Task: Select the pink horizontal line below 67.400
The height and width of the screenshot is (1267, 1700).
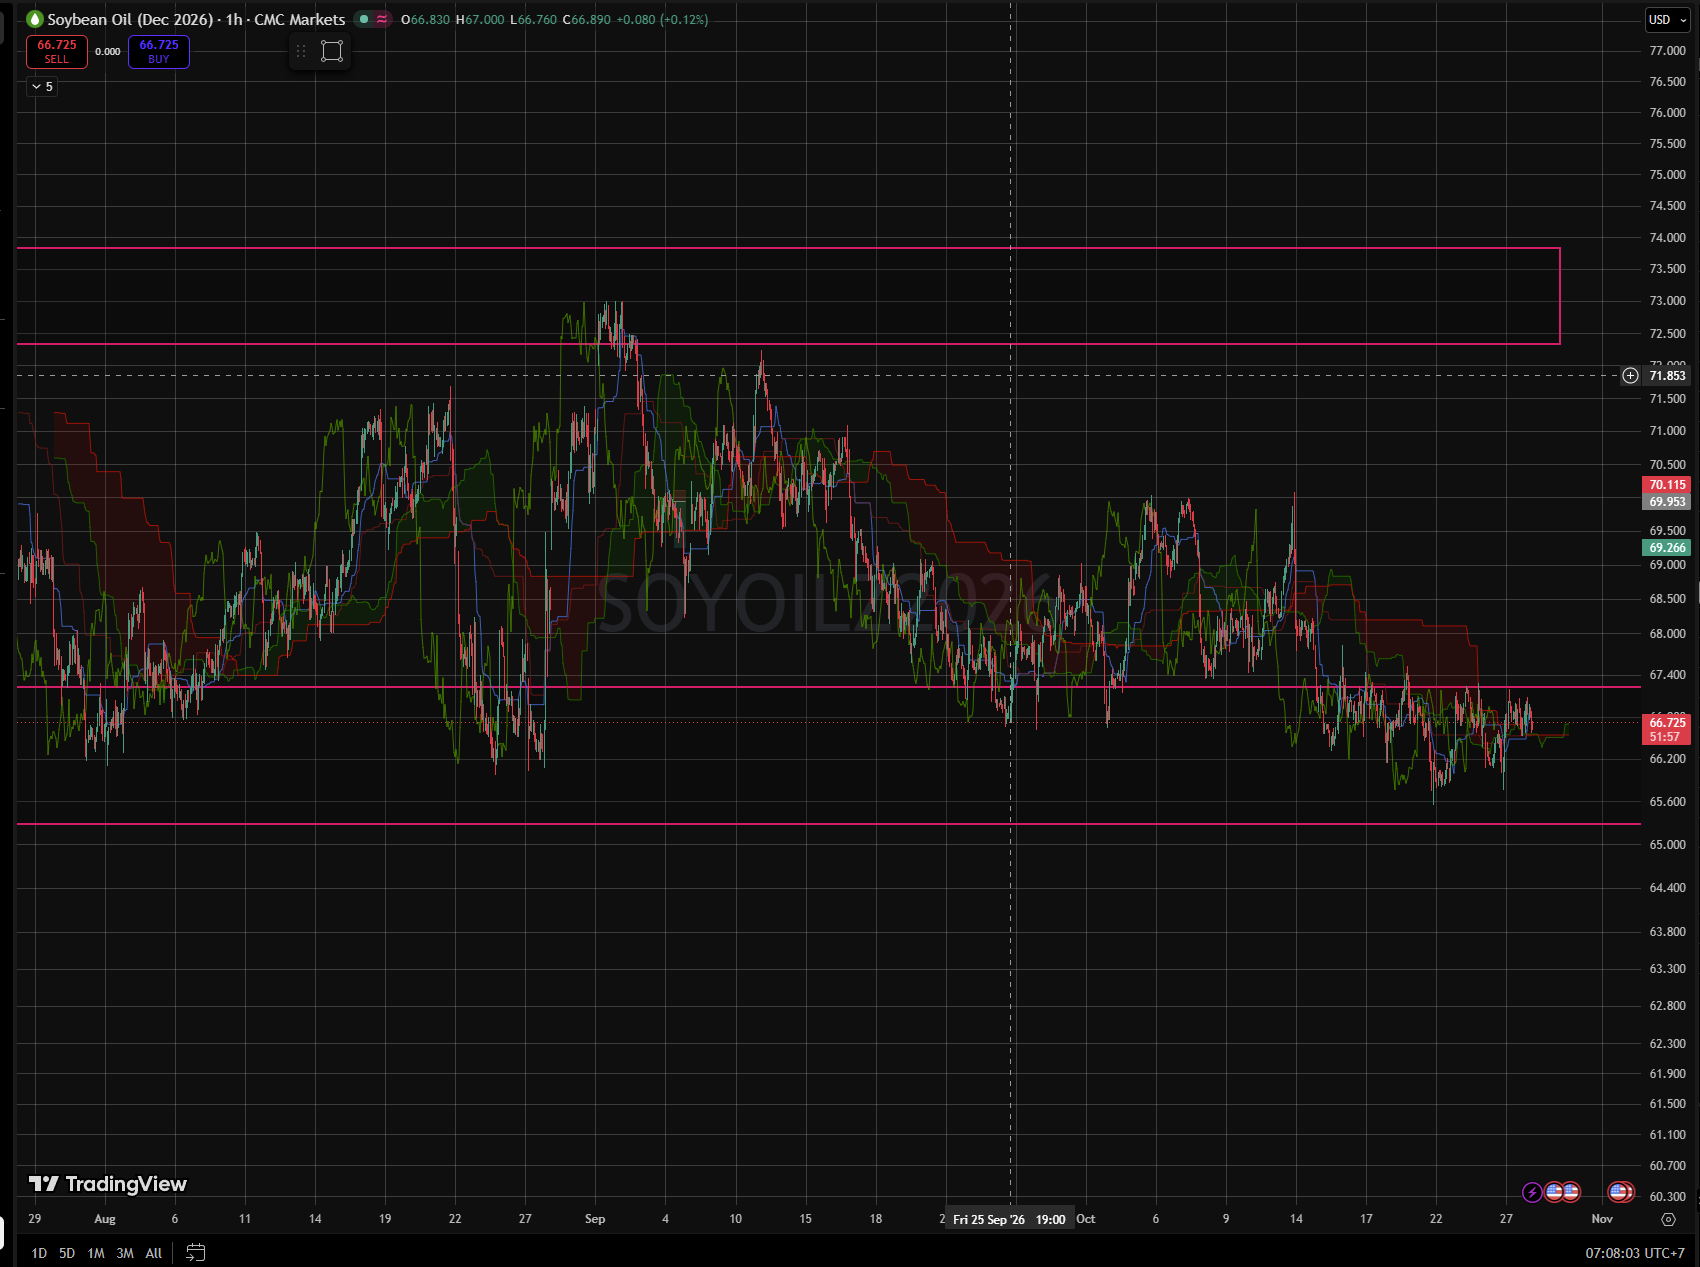Action: 828,686
